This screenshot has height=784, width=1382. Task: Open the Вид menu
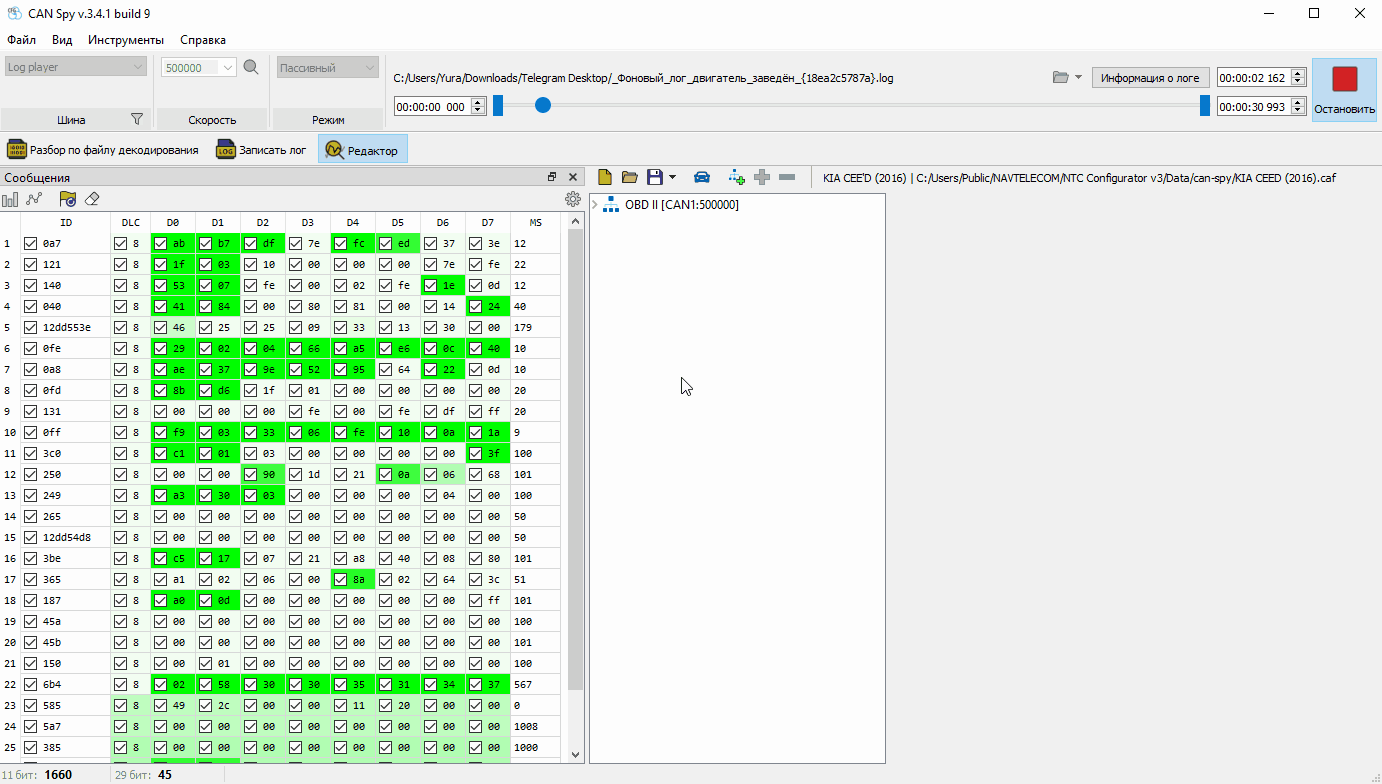click(x=62, y=40)
